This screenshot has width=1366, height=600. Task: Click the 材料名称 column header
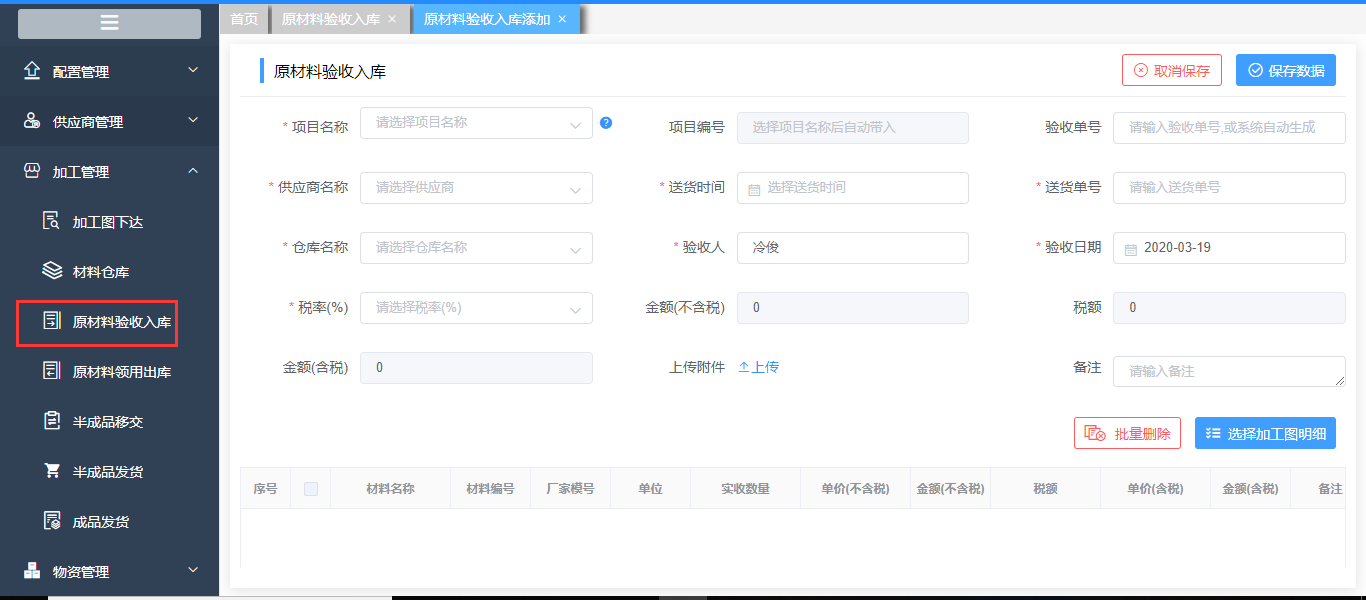pos(390,489)
